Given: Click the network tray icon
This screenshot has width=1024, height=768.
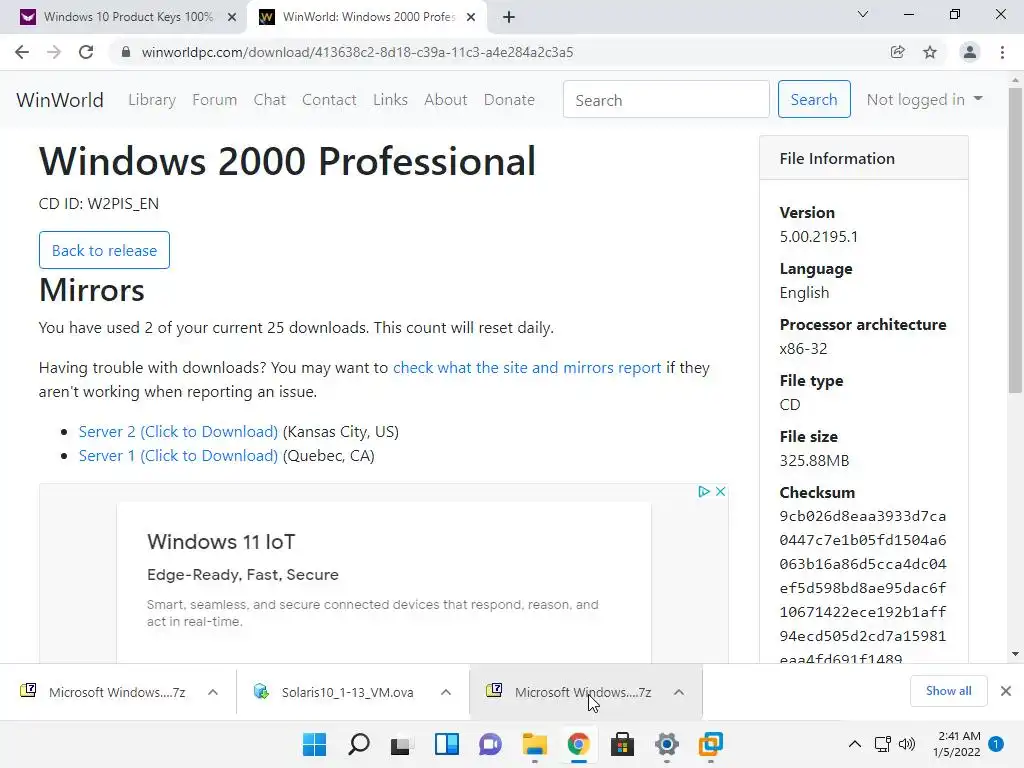Looking at the screenshot, I should pos(883,744).
